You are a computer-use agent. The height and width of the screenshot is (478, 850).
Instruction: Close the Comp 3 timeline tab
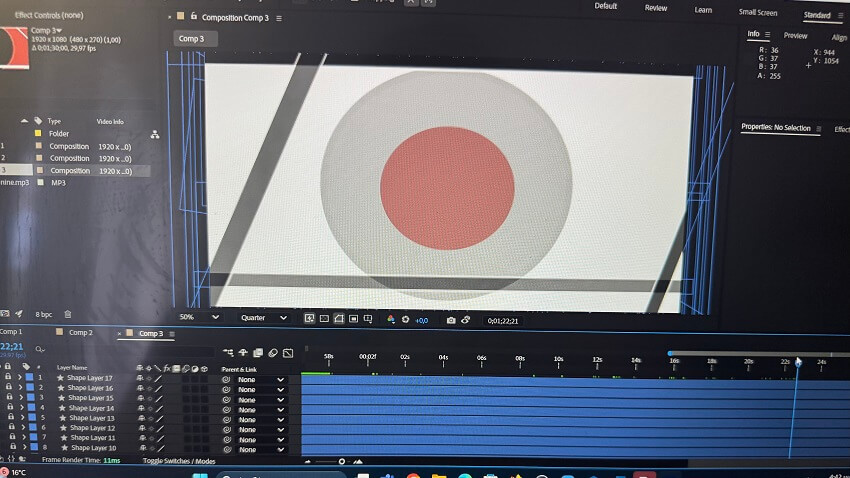pos(119,334)
